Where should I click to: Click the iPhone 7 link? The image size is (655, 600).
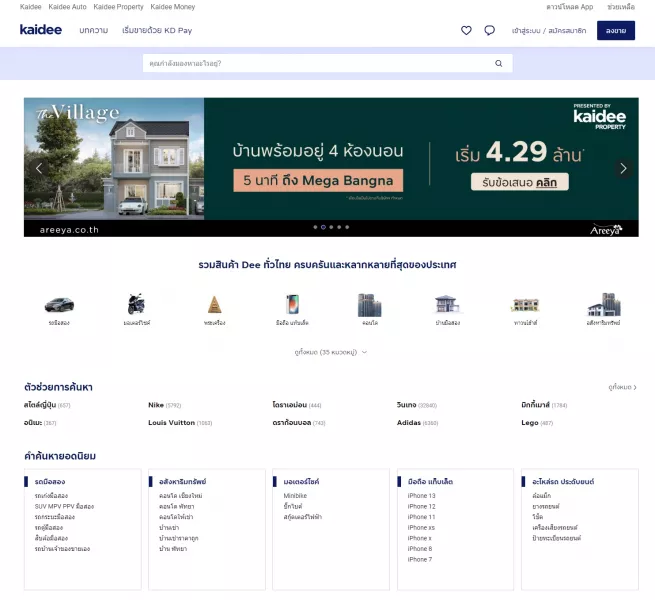(420, 559)
